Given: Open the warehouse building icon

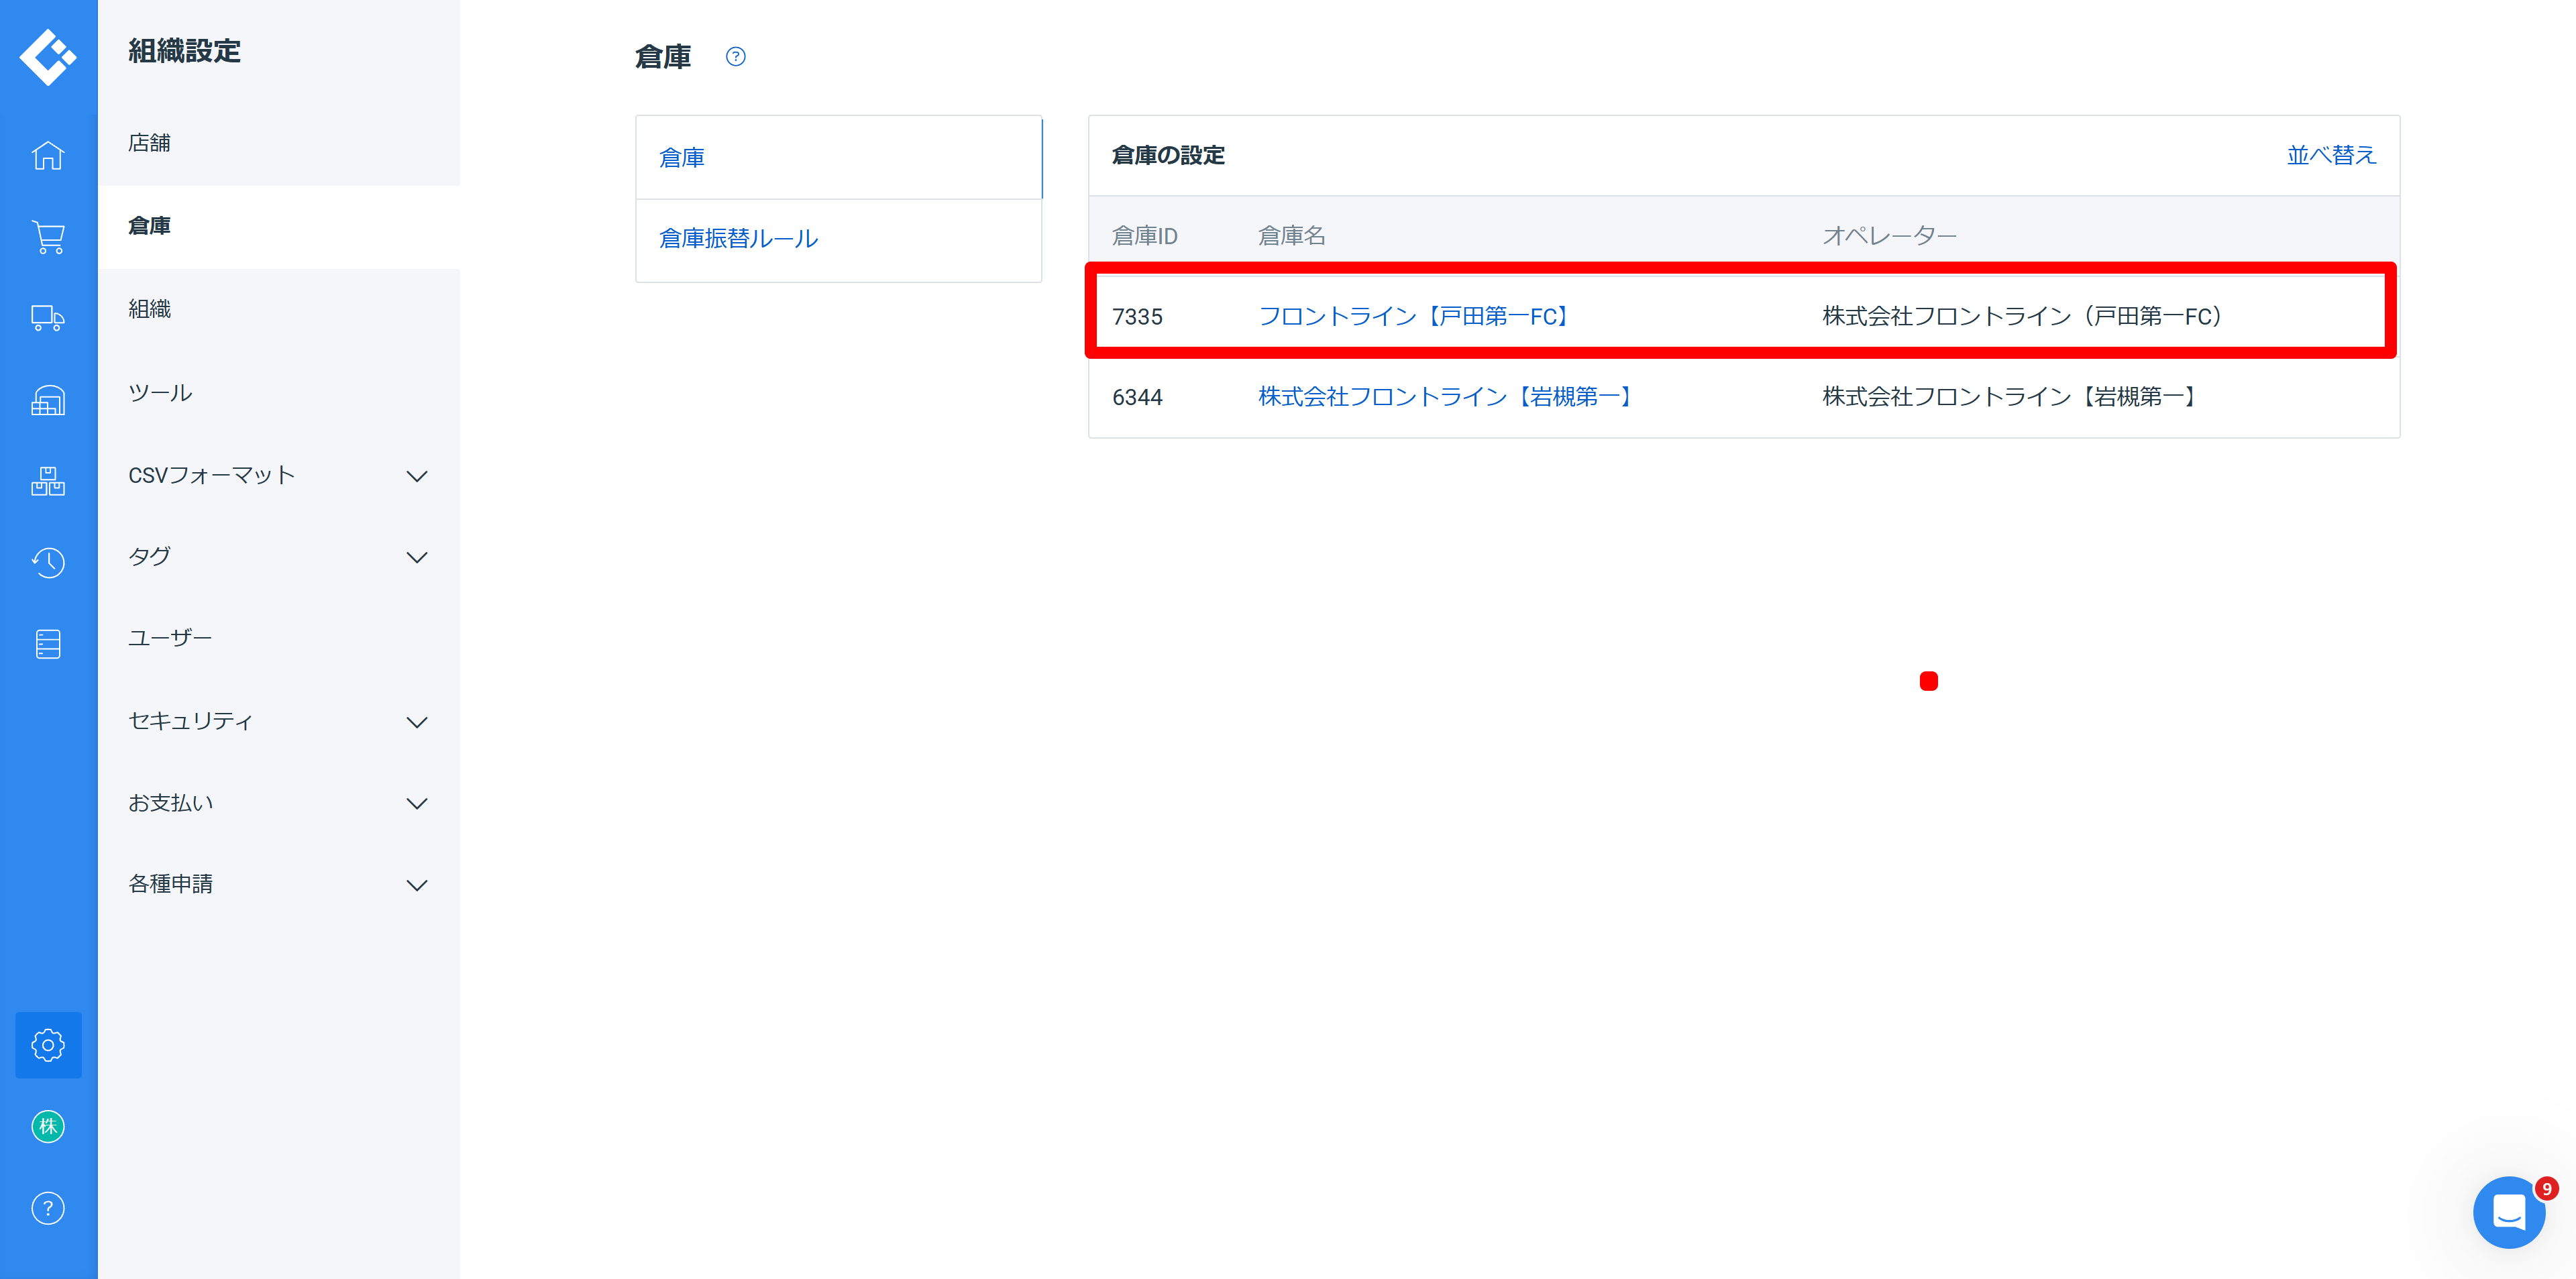Looking at the screenshot, I should pos(48,400).
